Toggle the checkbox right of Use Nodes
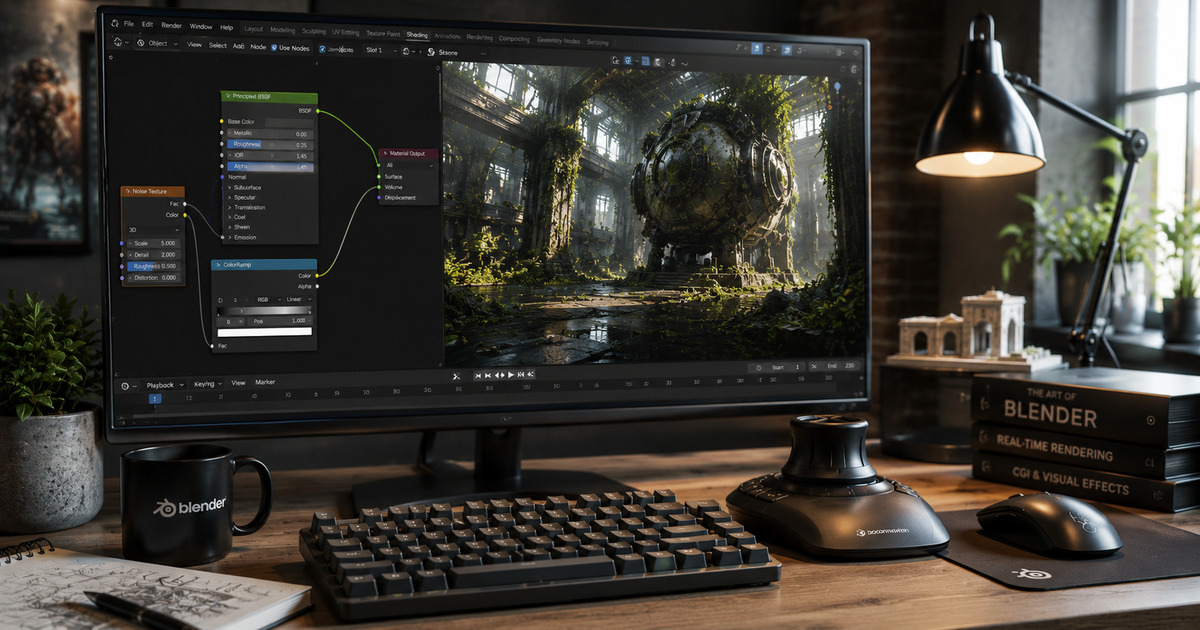 [322, 49]
